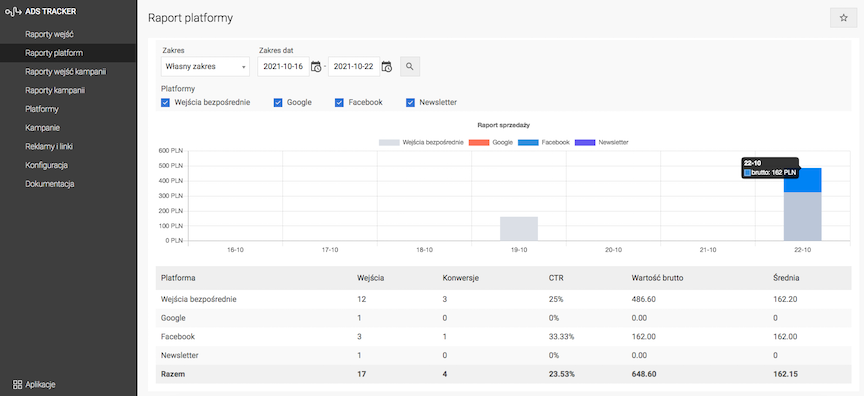
Task: Uncheck Wejścia bezpośrednie platform checkbox
Action: pyautogui.click(x=165, y=102)
